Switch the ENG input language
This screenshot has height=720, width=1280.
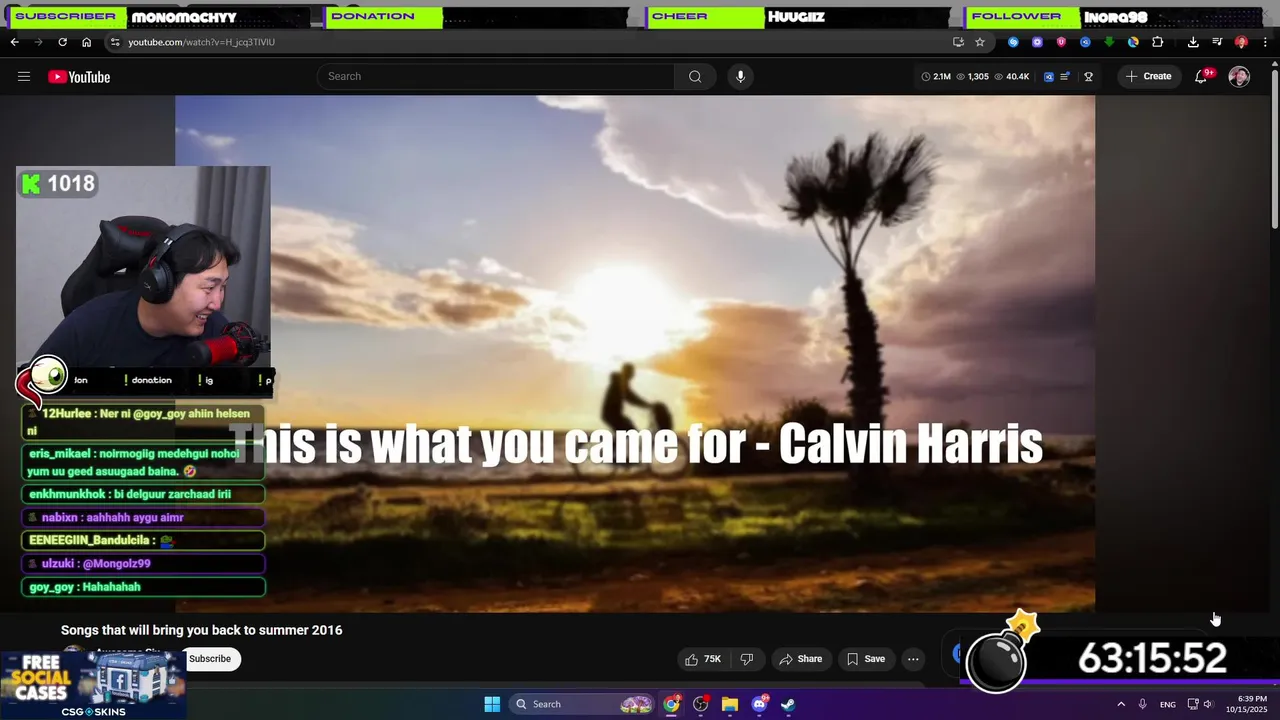pyautogui.click(x=1168, y=704)
